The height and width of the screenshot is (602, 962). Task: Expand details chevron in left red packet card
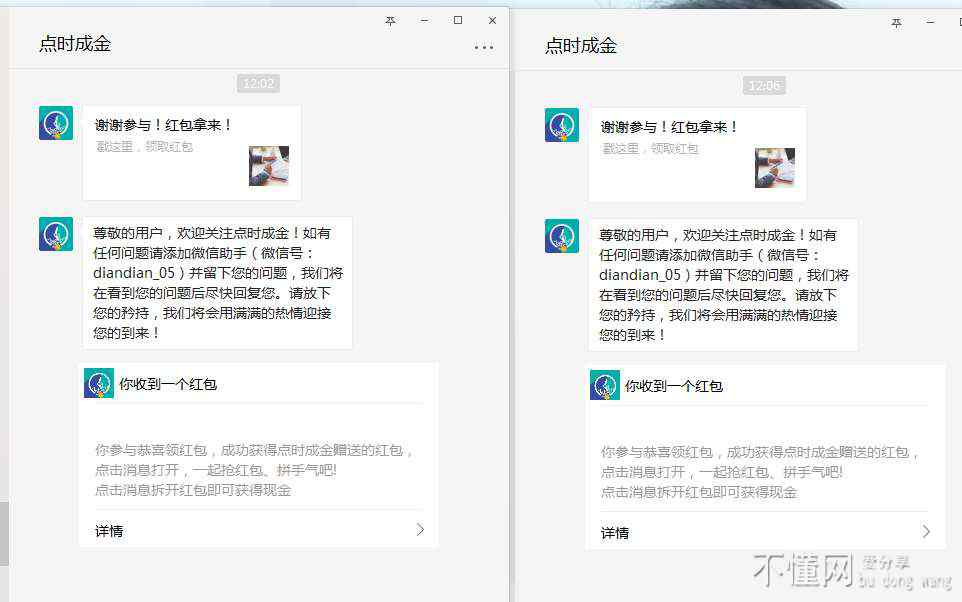tap(420, 530)
